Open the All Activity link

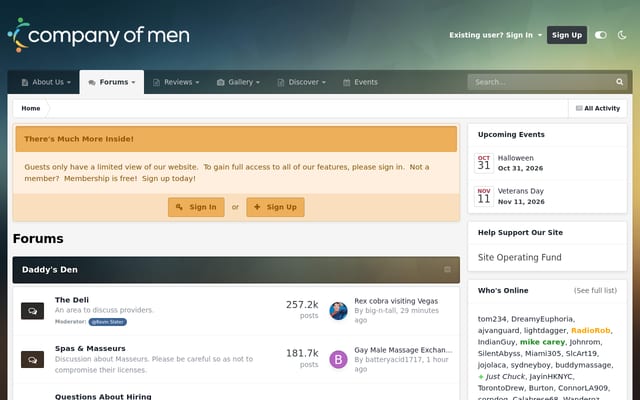(x=598, y=108)
